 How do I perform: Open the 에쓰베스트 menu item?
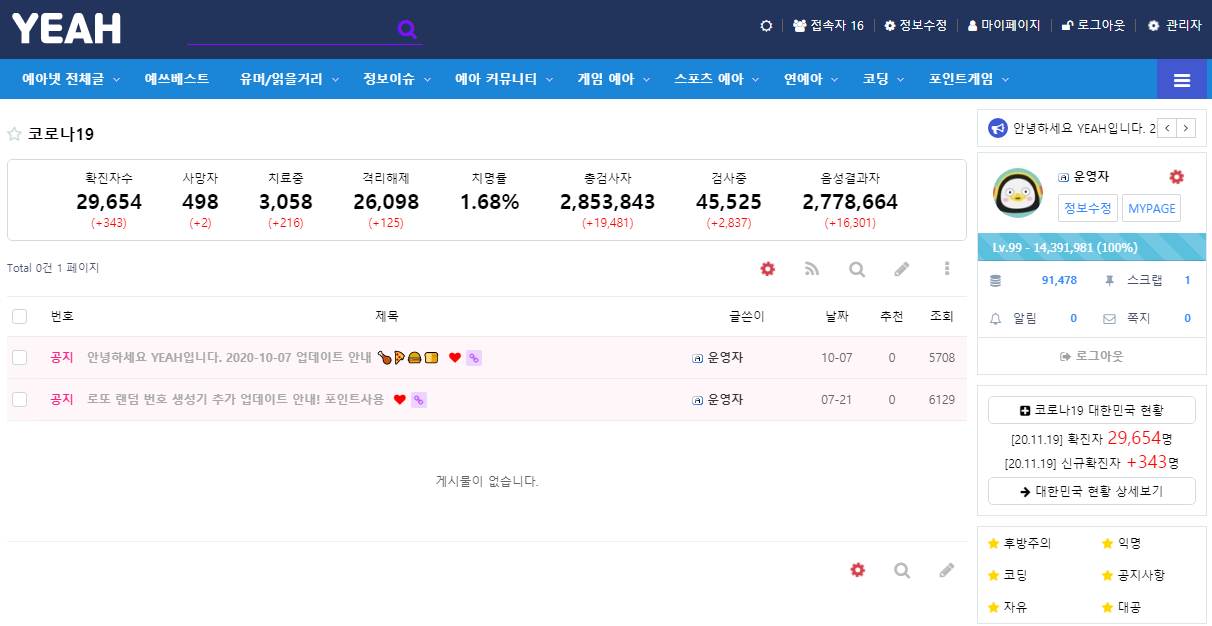coord(177,79)
